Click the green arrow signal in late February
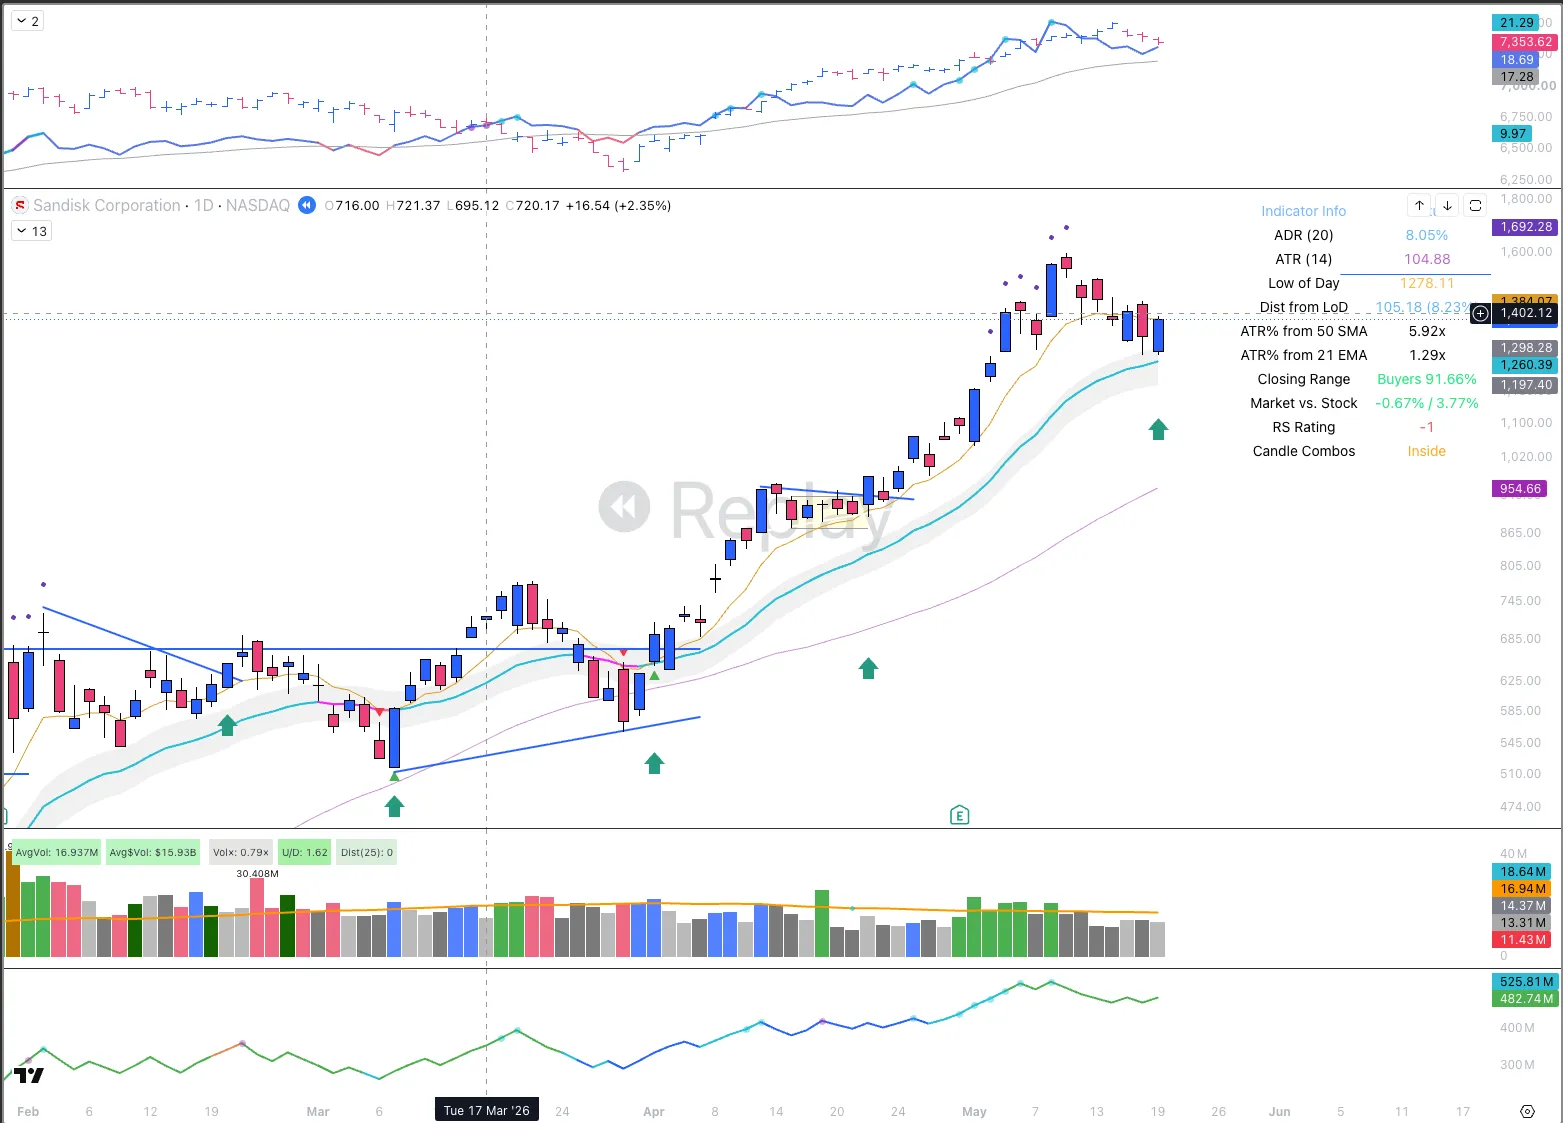The height and width of the screenshot is (1123, 1563). tap(227, 725)
